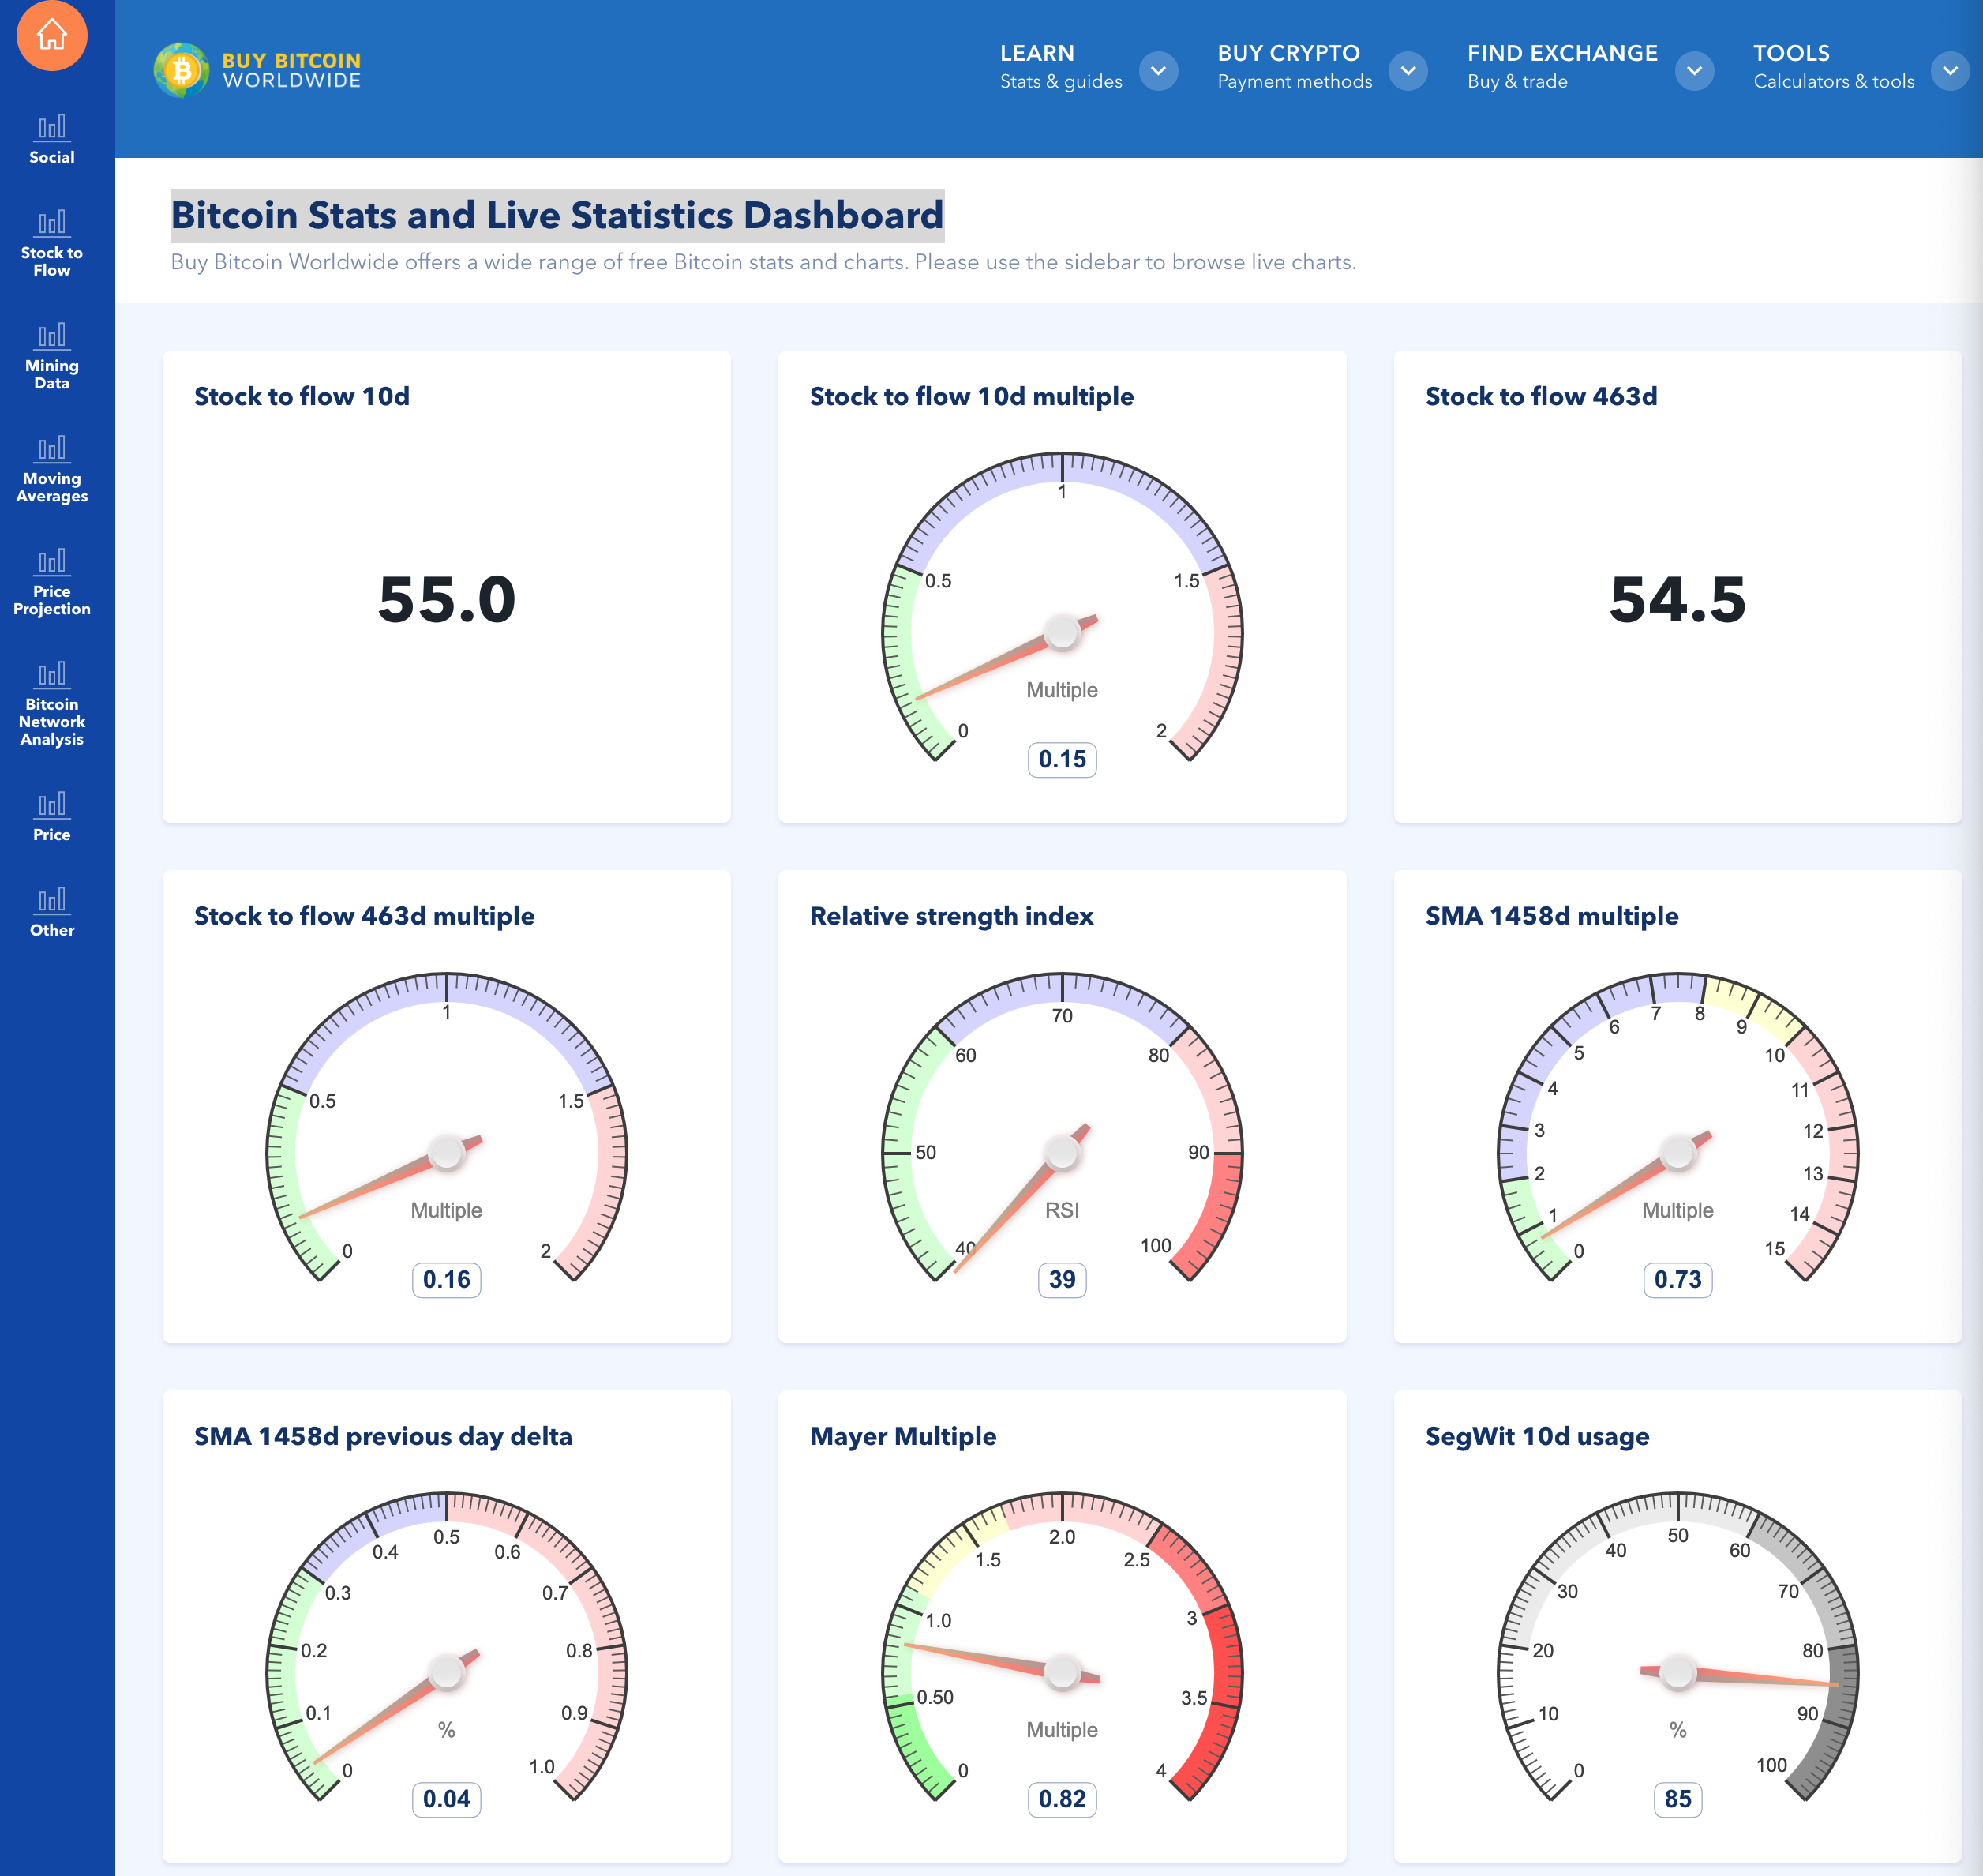Expand the Find Exchange dropdown chevron
Screen dimensions: 1983x1876
coord(1694,70)
